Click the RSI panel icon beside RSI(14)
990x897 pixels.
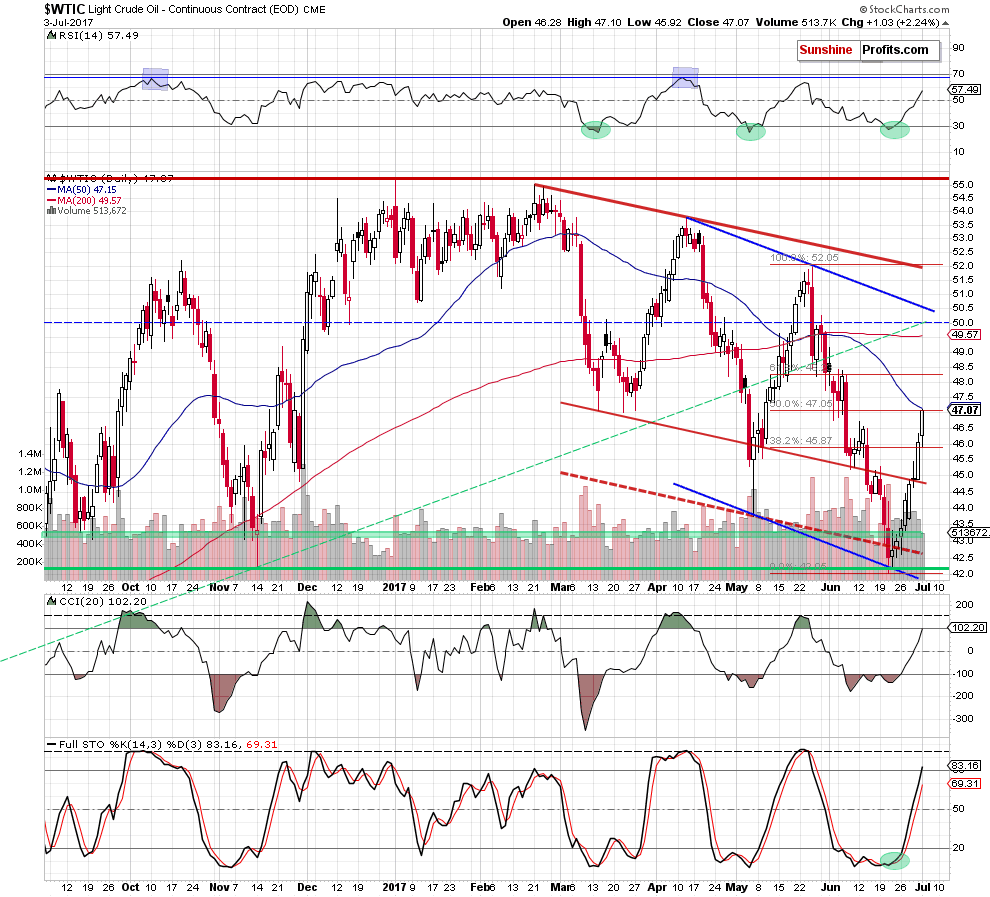click(51, 35)
